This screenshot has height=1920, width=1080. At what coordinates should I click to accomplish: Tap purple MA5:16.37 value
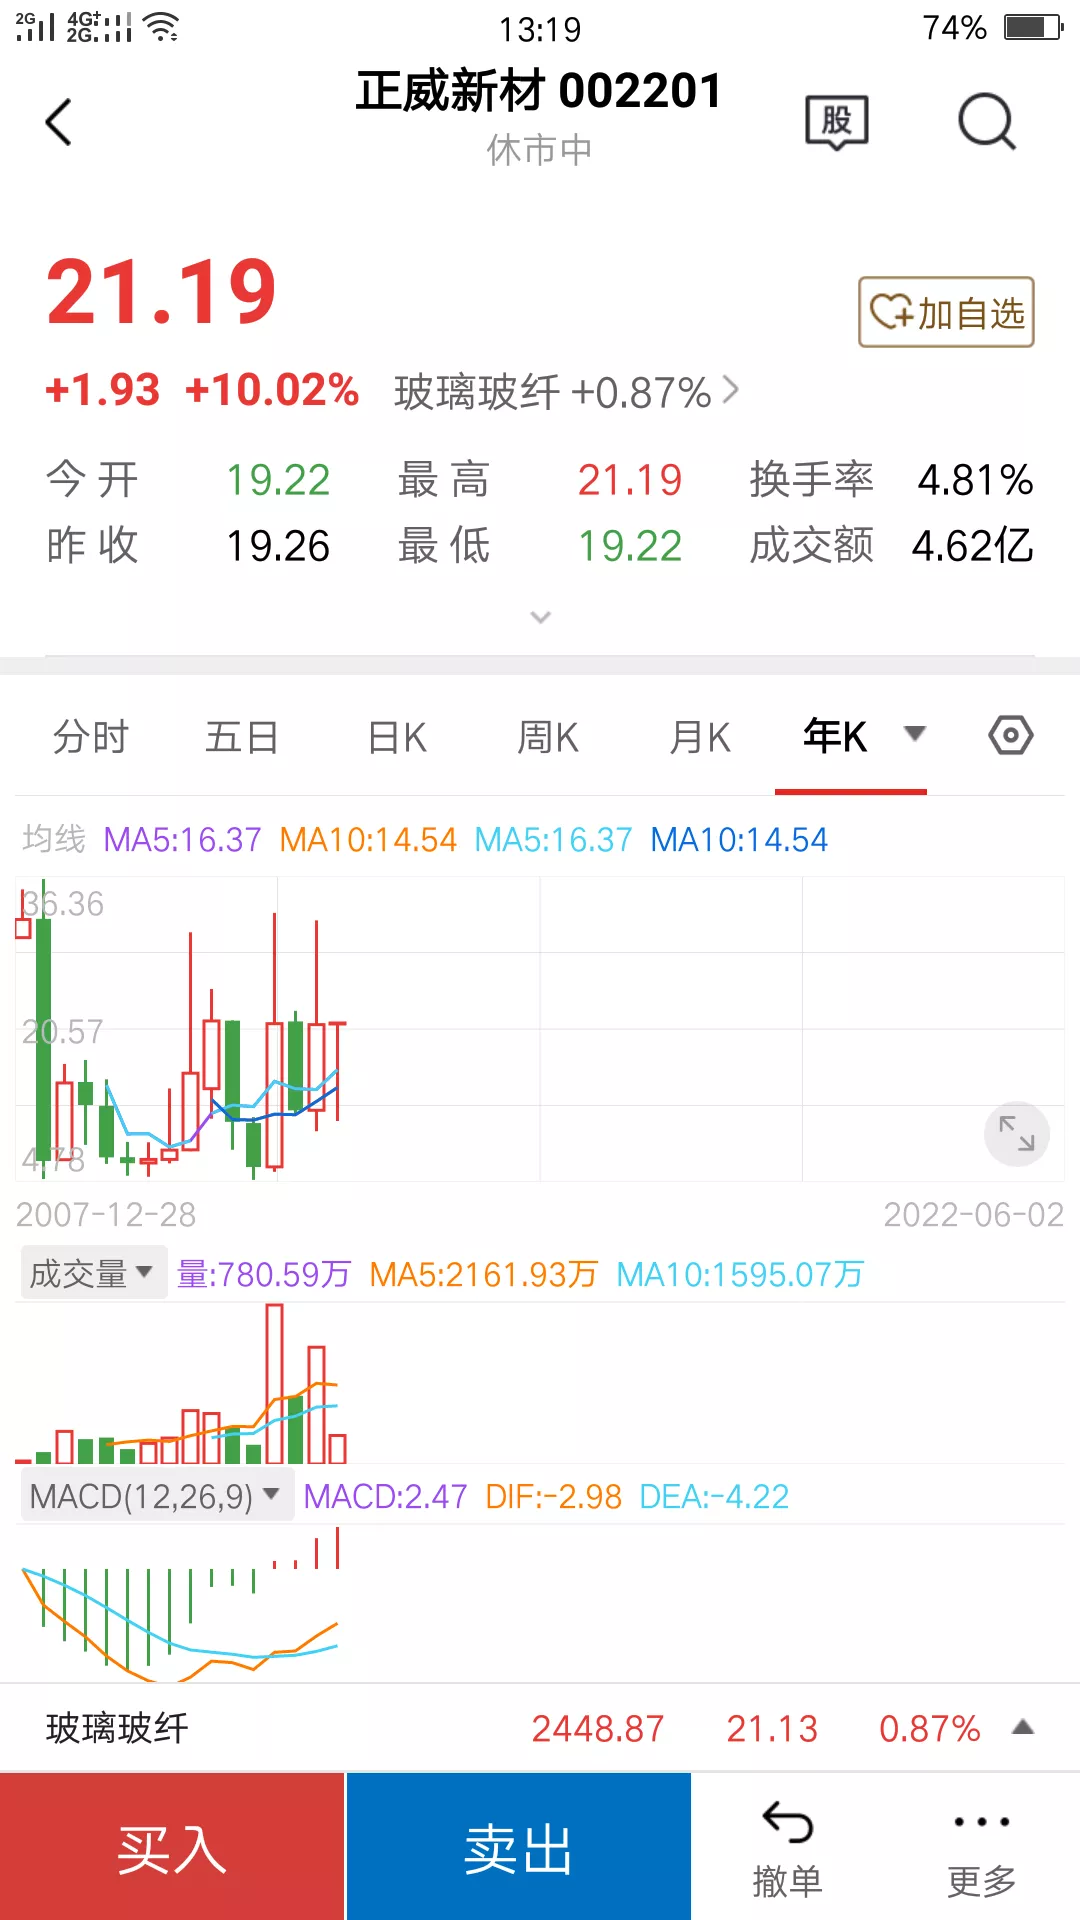point(182,839)
